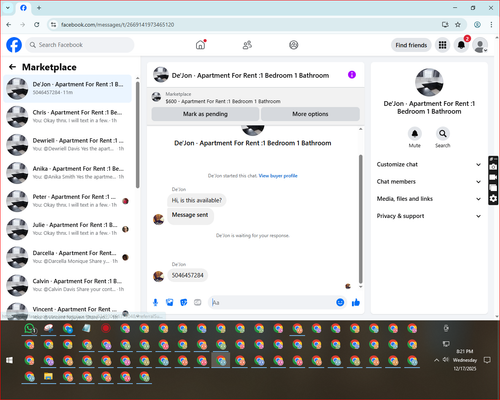Open the Julie apartment conversation
500x400 pixels.
click(68, 229)
